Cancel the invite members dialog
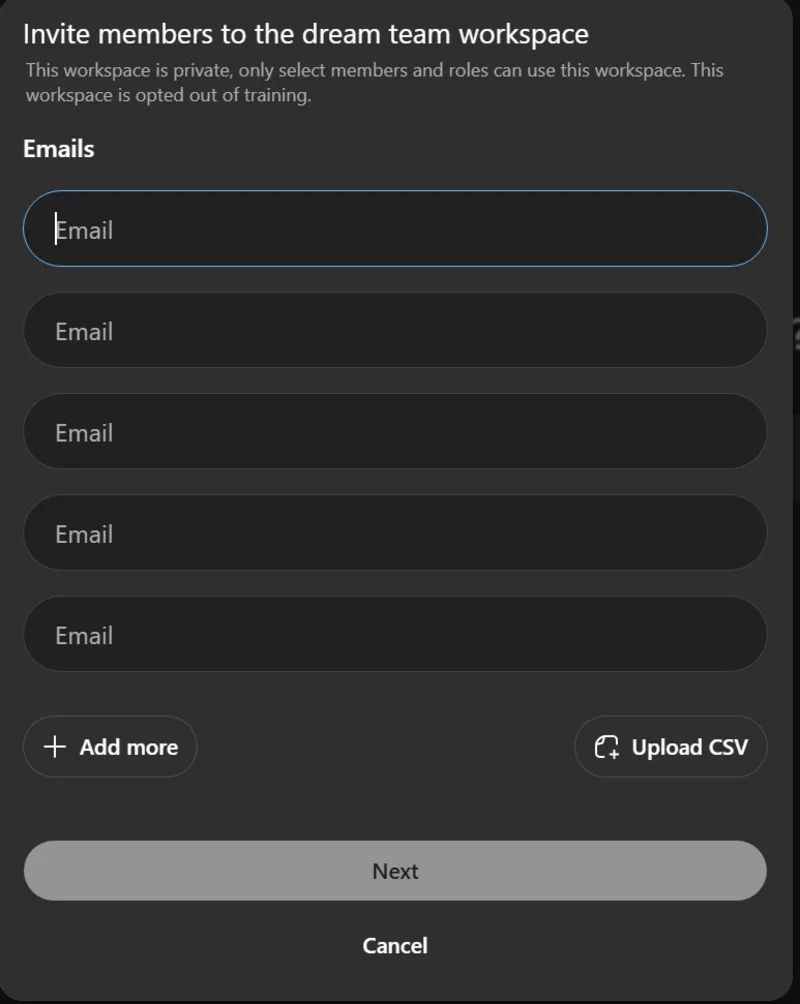Screen dimensions: 800x1004 tap(395, 945)
